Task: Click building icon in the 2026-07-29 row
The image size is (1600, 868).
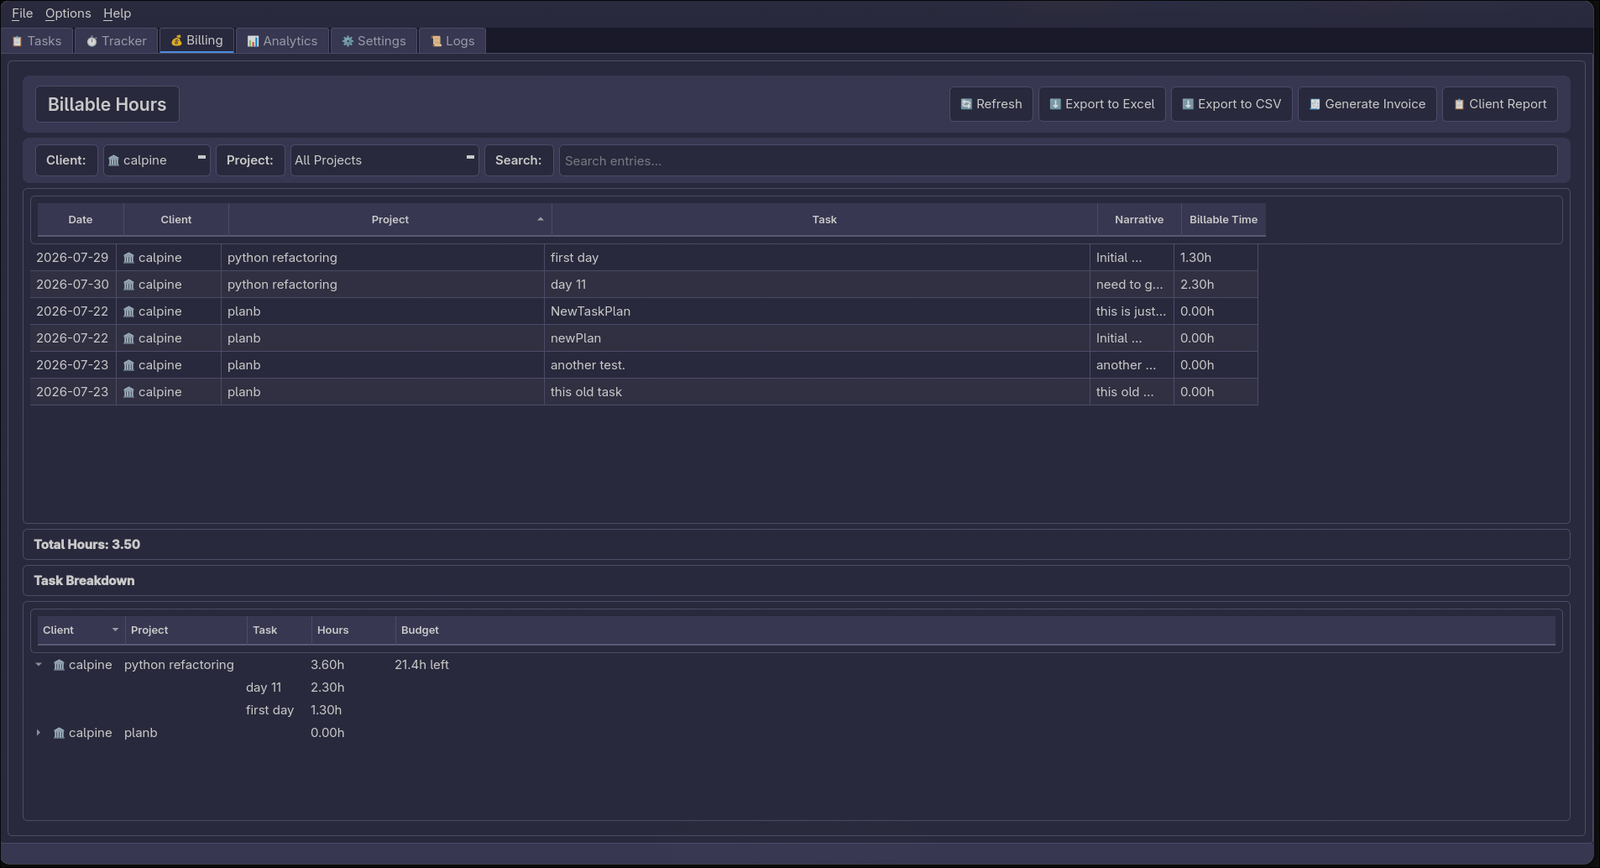Action: tap(129, 258)
